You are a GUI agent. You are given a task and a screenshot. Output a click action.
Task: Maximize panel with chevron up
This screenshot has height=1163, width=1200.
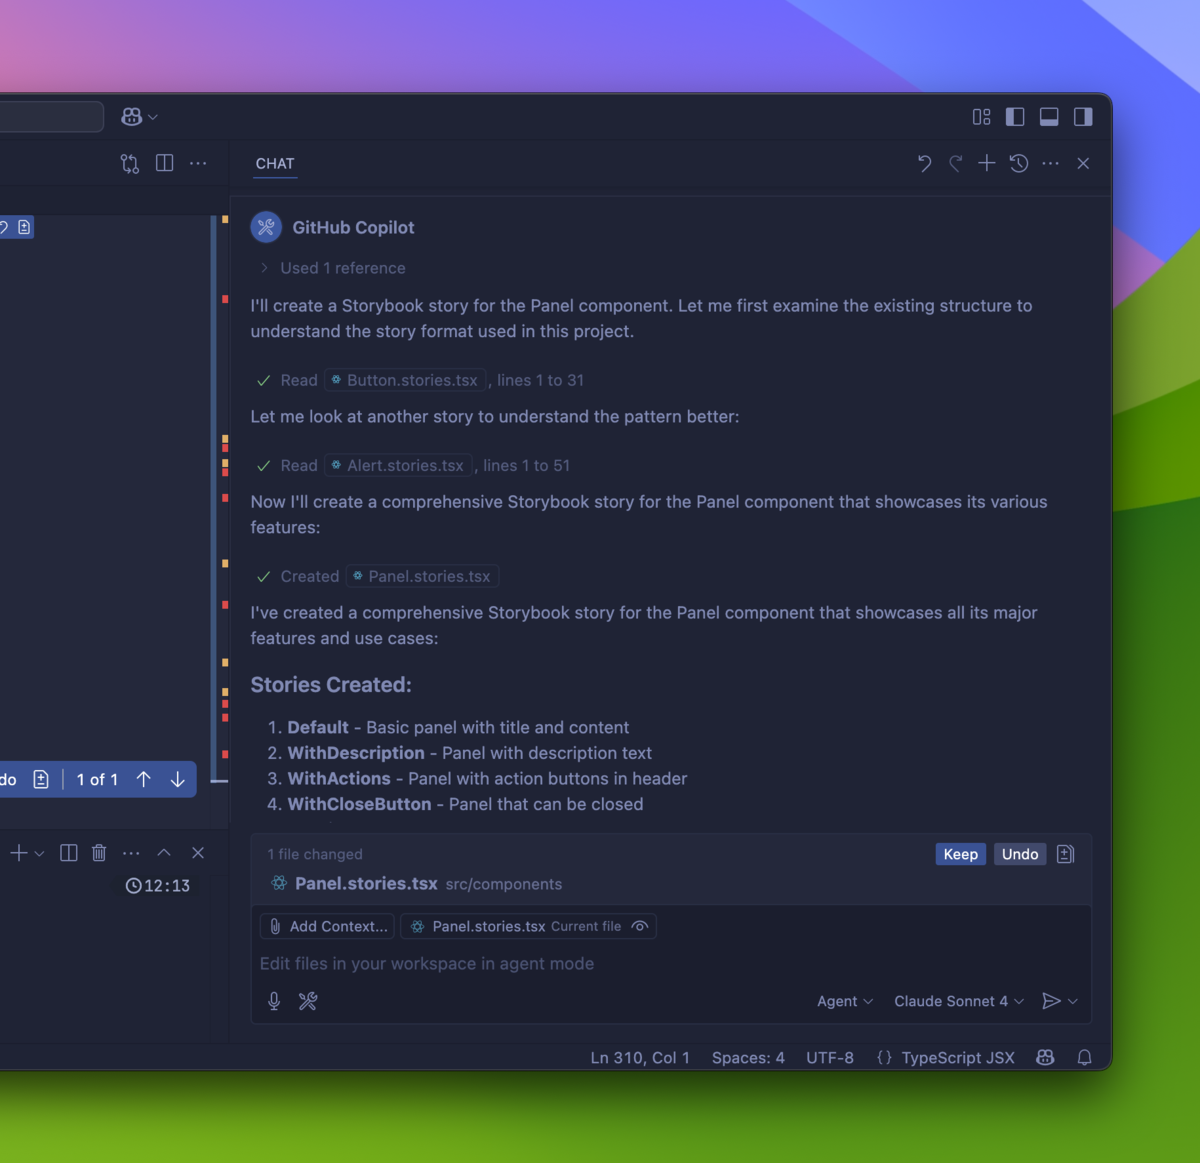tap(164, 853)
